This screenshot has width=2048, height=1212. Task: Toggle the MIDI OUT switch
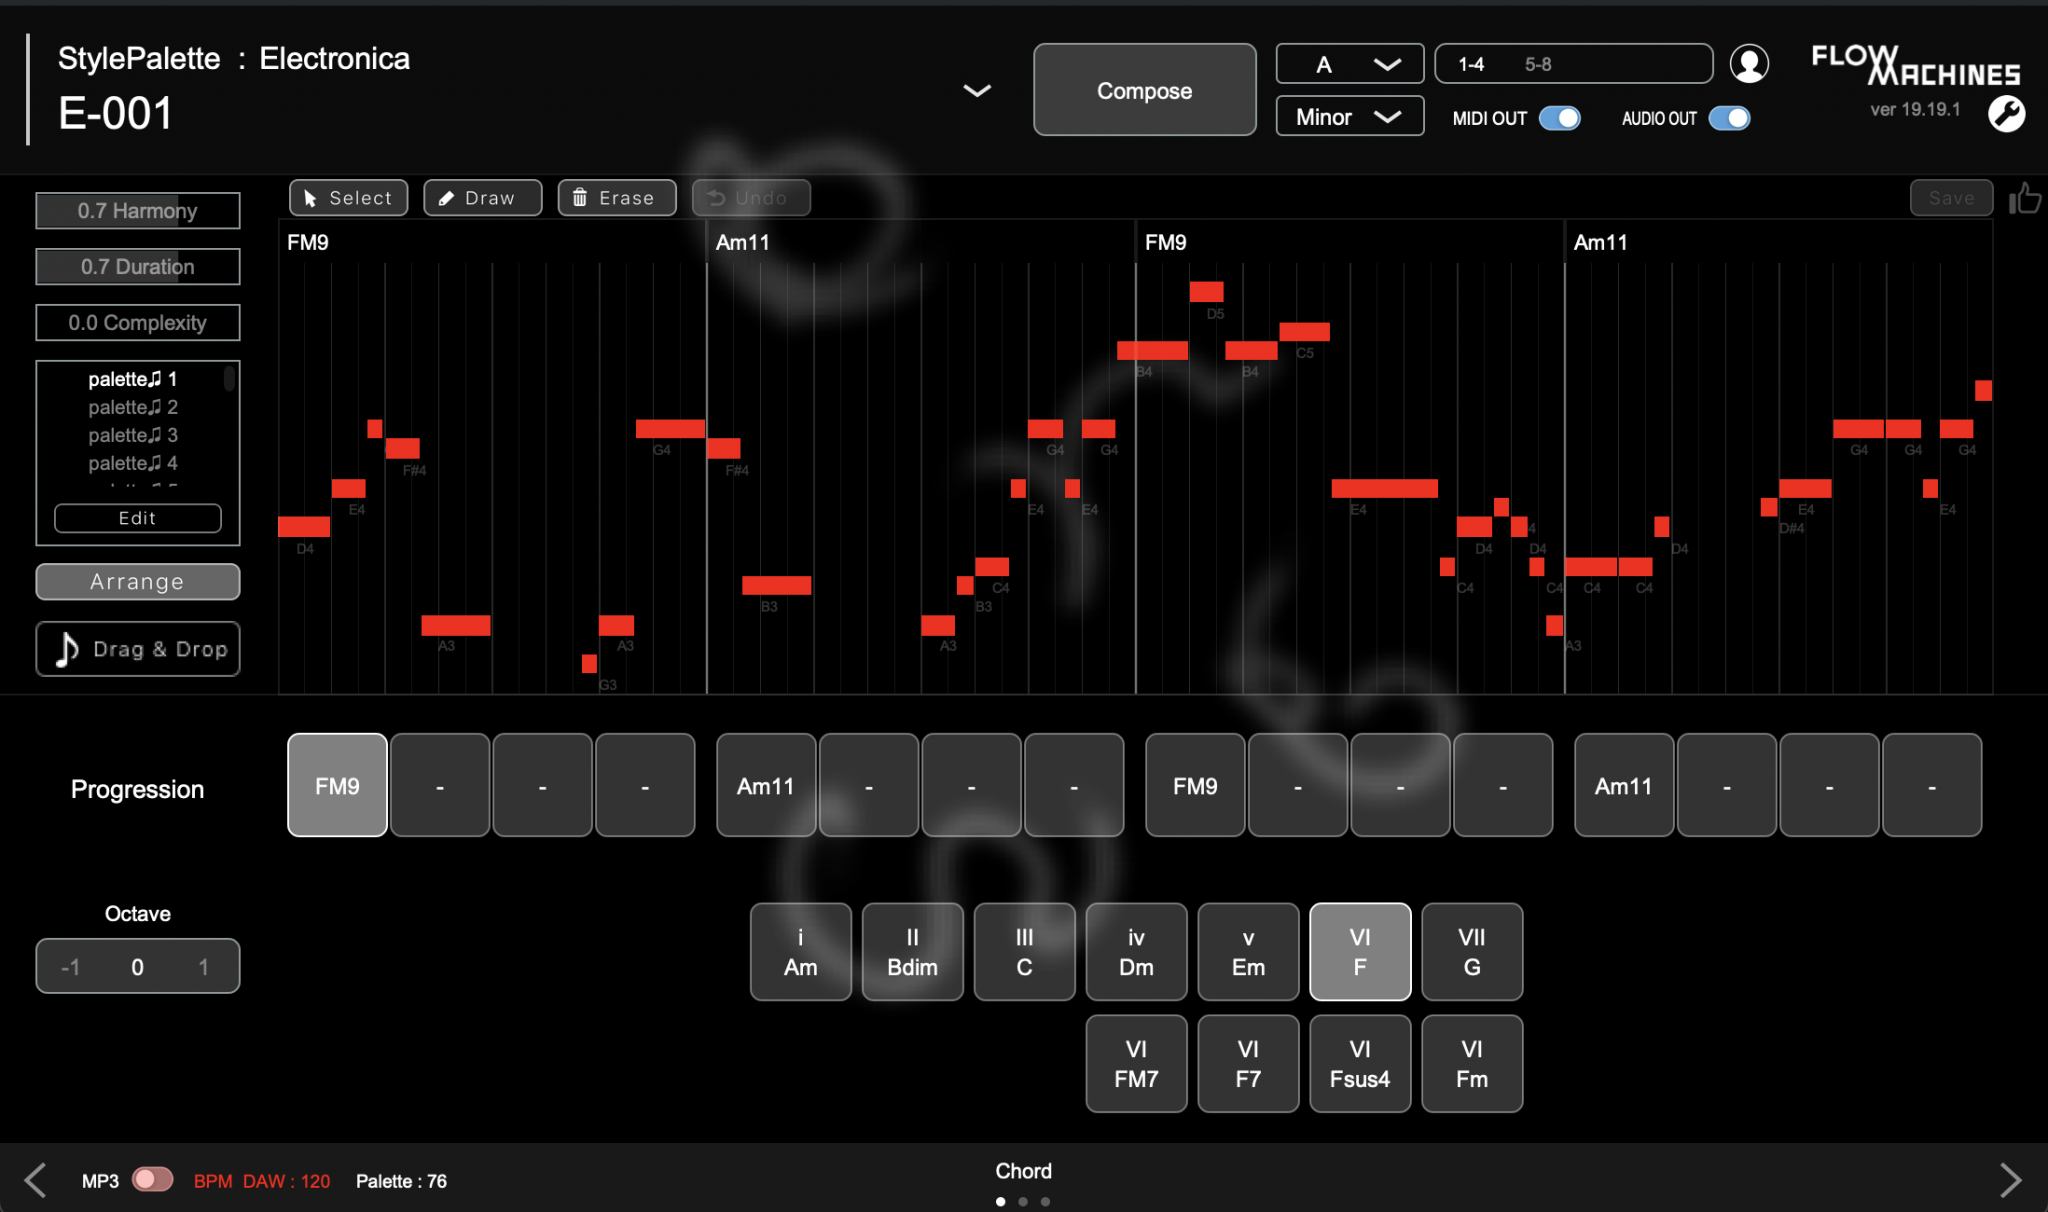tap(1560, 118)
